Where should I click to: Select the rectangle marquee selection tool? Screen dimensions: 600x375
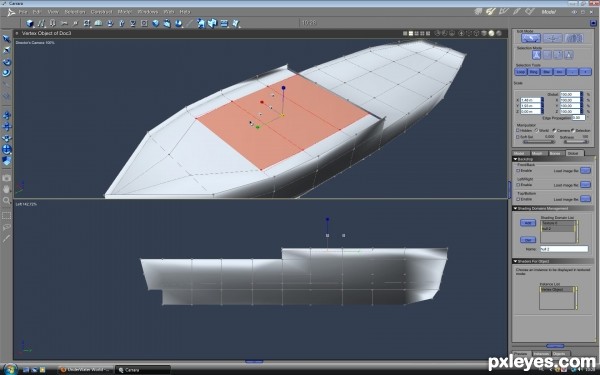click(6, 216)
